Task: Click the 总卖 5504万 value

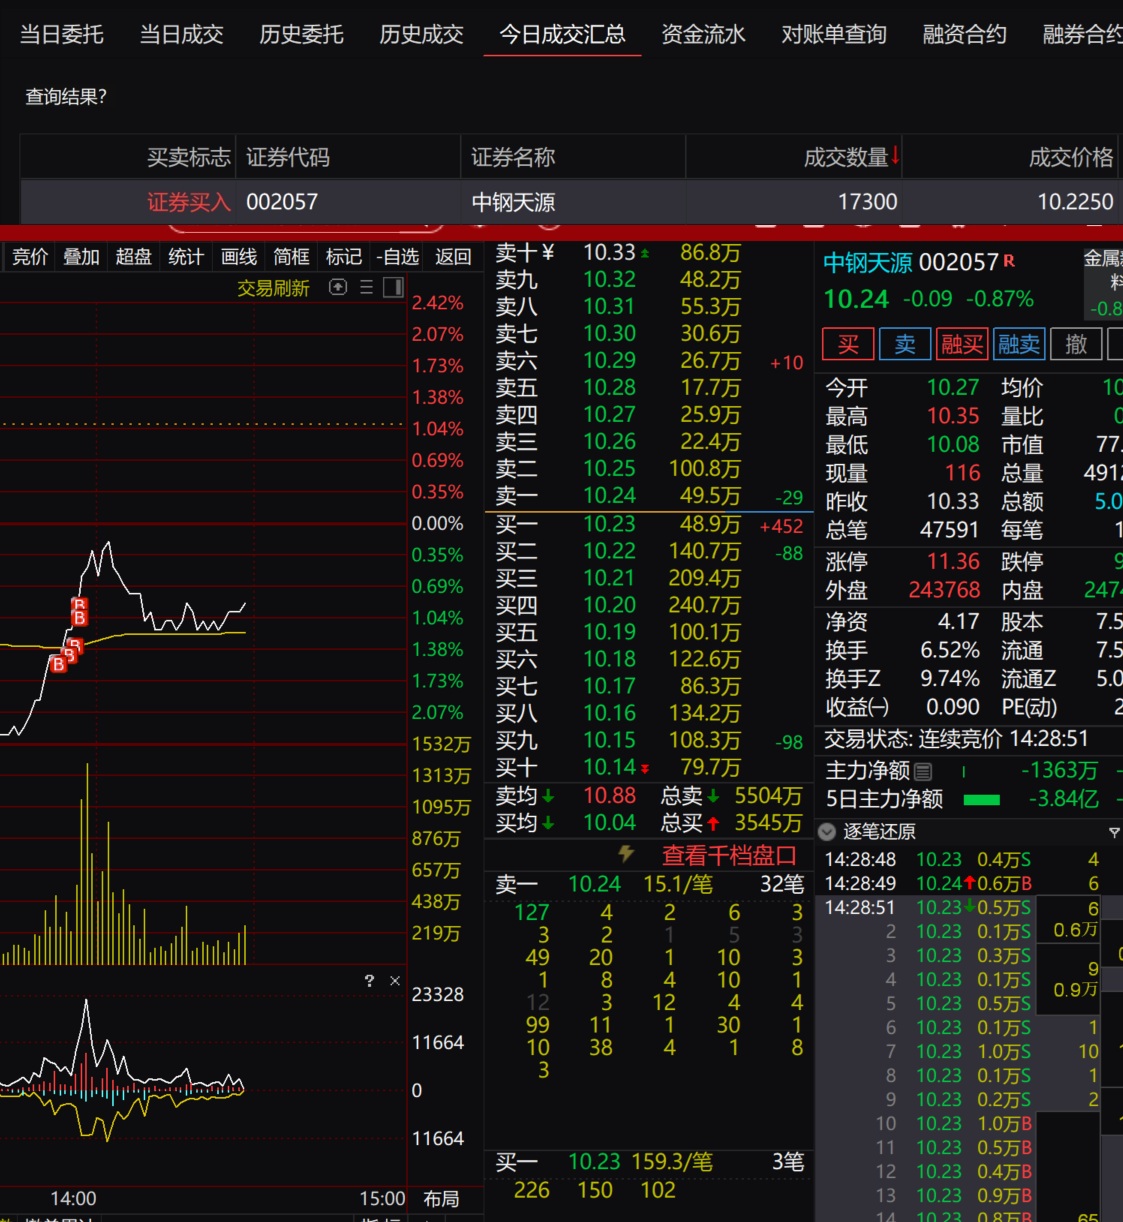Action: (768, 796)
